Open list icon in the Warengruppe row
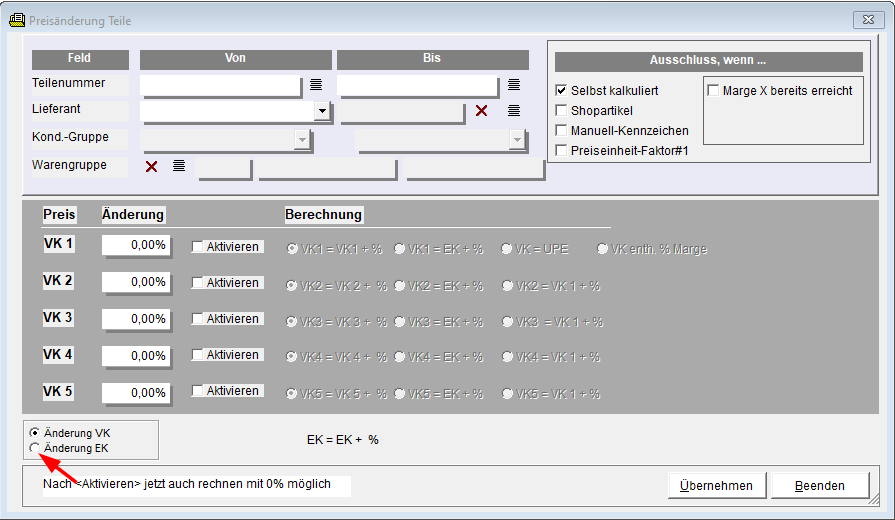 pyautogui.click(x=179, y=166)
